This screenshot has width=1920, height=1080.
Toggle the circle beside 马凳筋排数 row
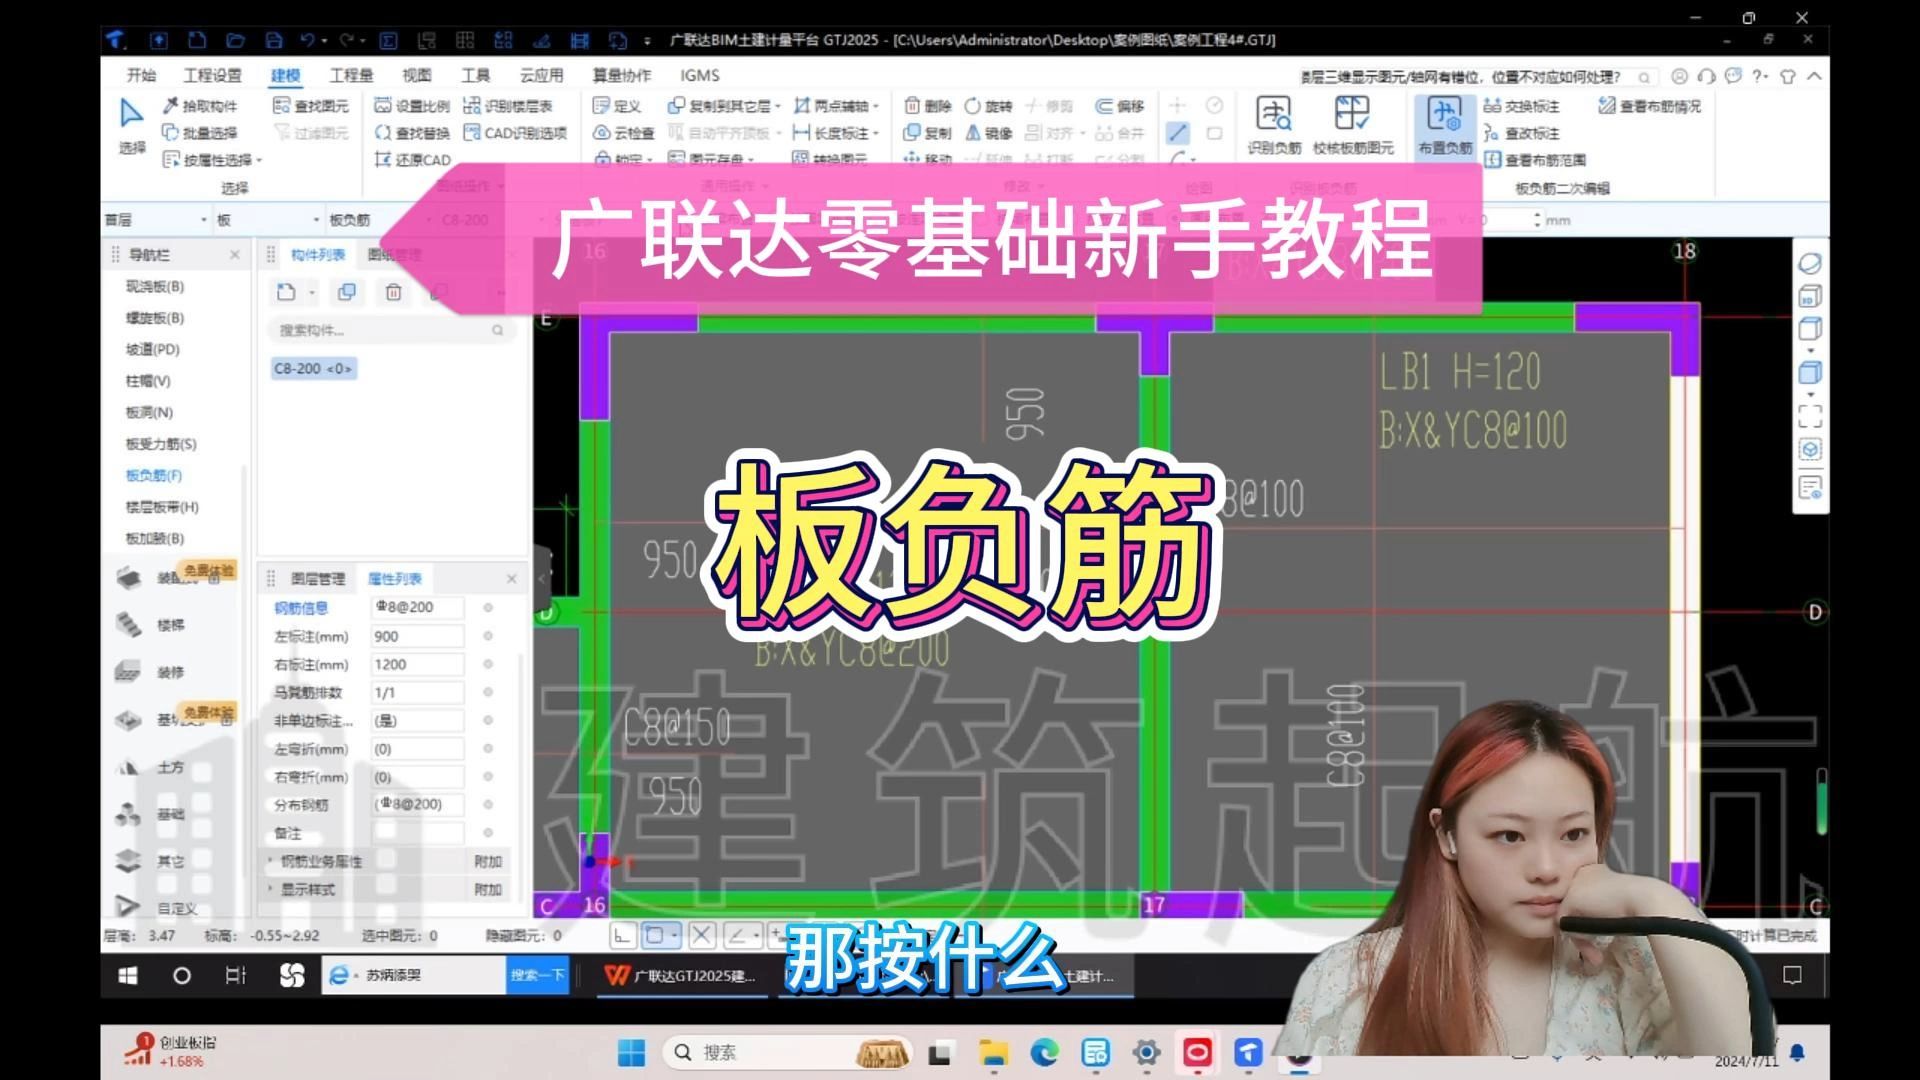tap(488, 692)
